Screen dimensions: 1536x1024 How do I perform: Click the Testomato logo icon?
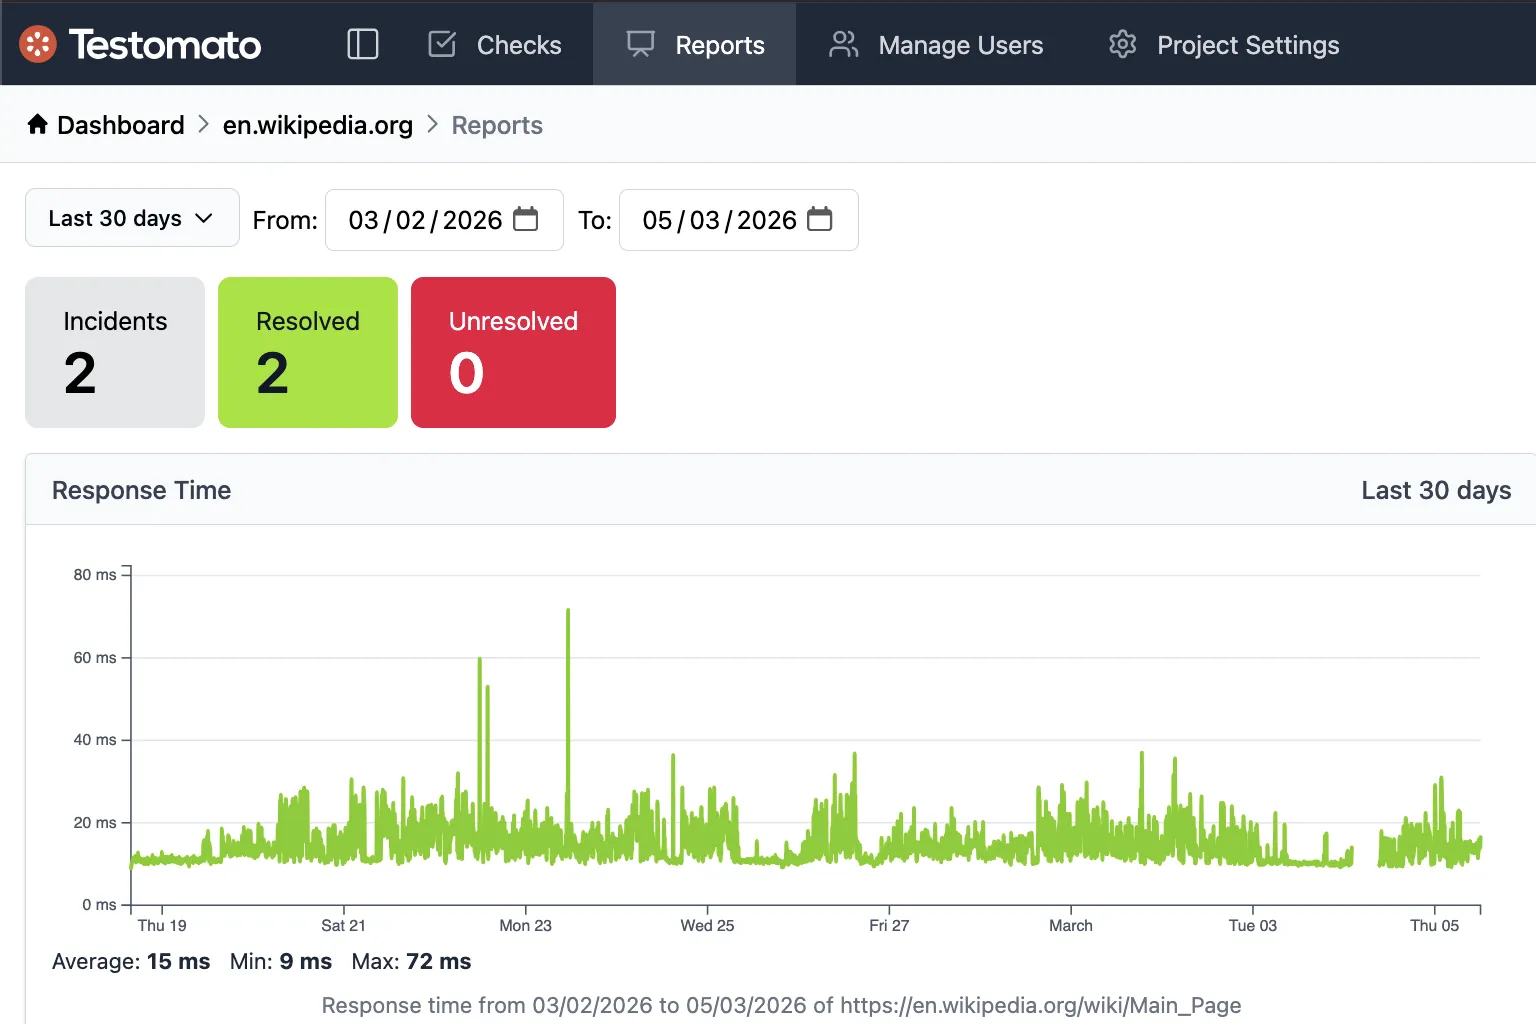37,44
